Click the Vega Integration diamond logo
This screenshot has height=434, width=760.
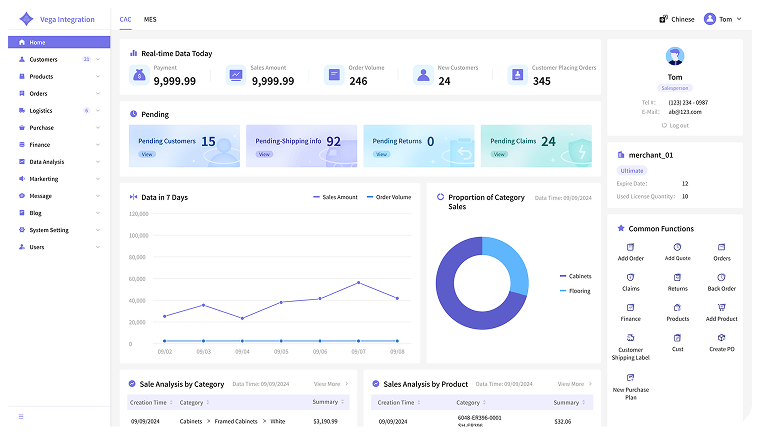pyautogui.click(x=26, y=19)
